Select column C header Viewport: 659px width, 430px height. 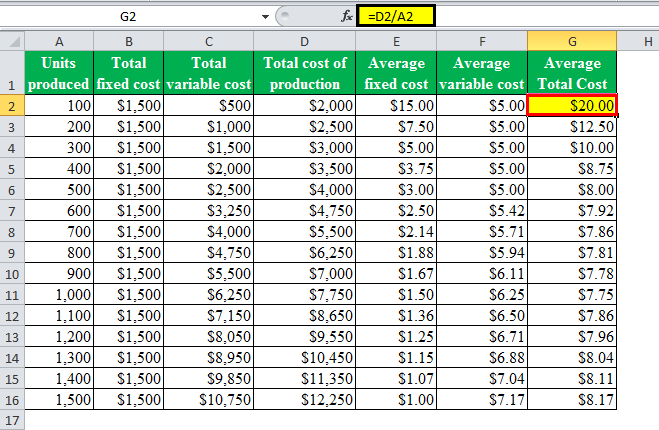[x=208, y=42]
